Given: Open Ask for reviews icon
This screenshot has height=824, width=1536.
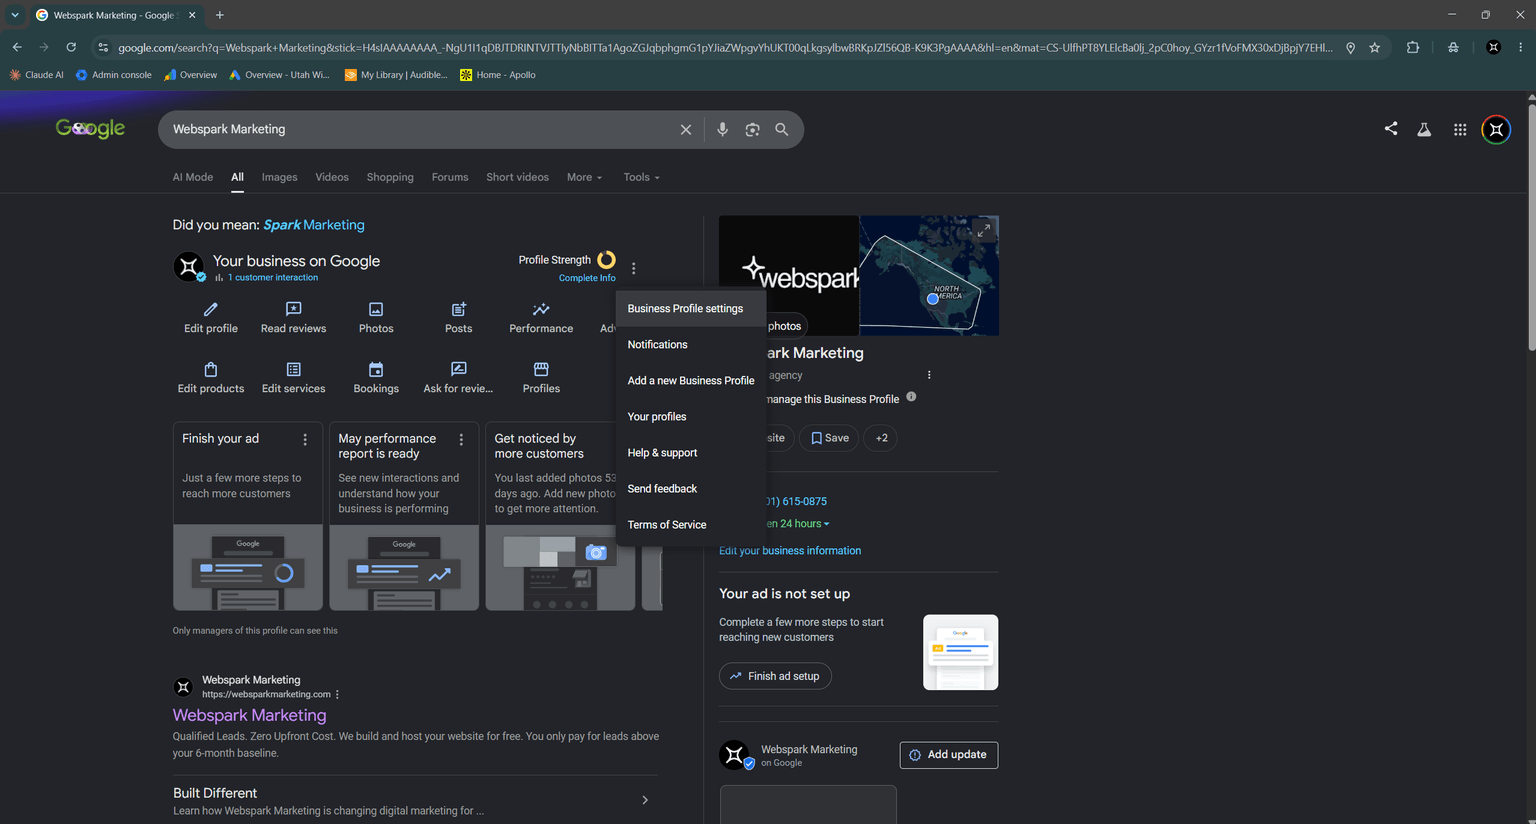Looking at the screenshot, I should coord(458,369).
